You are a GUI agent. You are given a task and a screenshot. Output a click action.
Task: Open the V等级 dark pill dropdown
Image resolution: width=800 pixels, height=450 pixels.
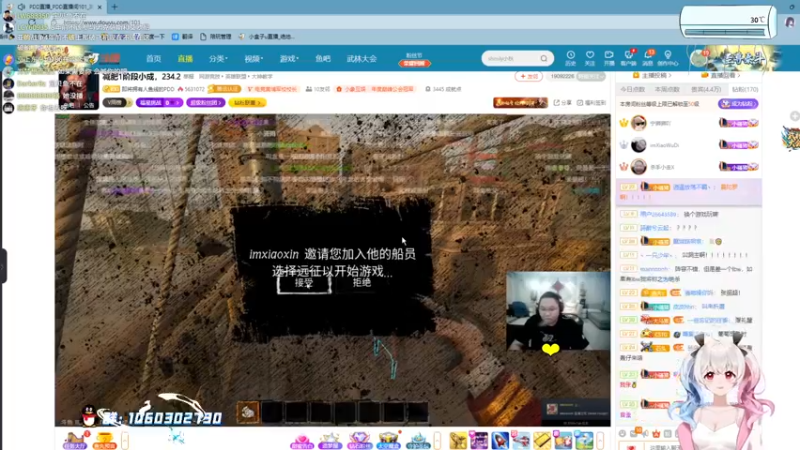[117, 103]
